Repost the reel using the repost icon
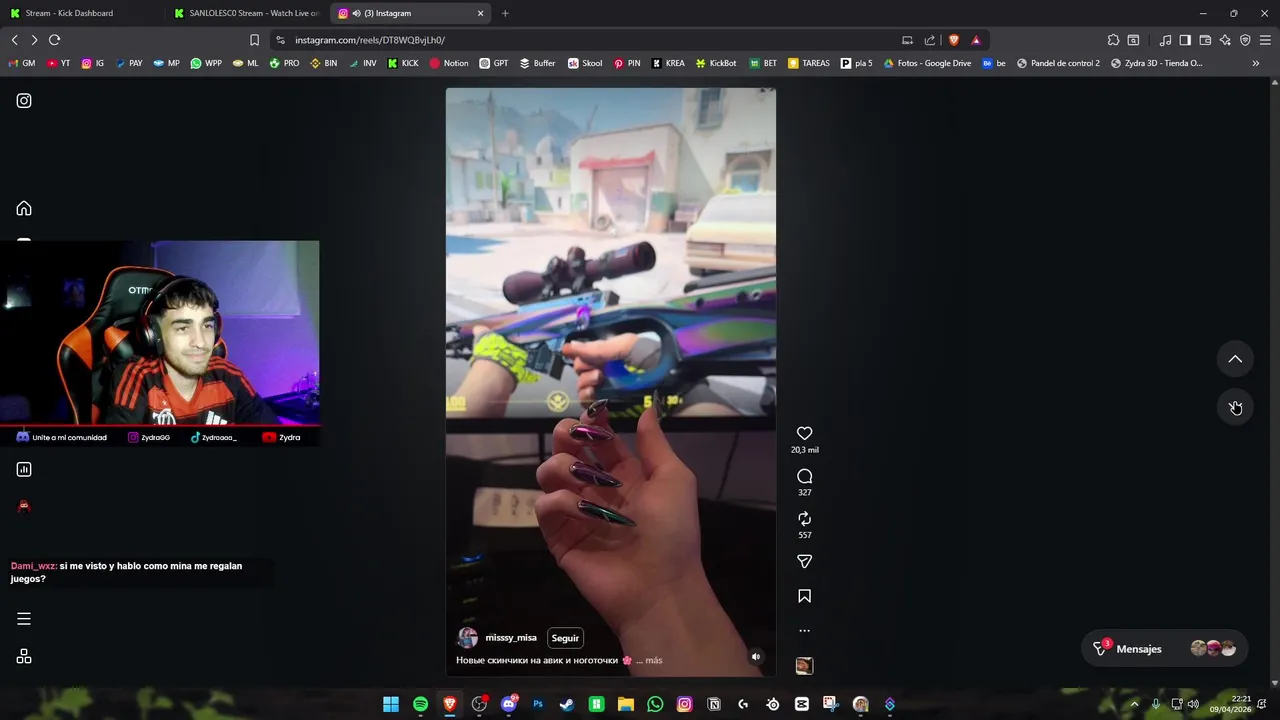 [x=804, y=518]
